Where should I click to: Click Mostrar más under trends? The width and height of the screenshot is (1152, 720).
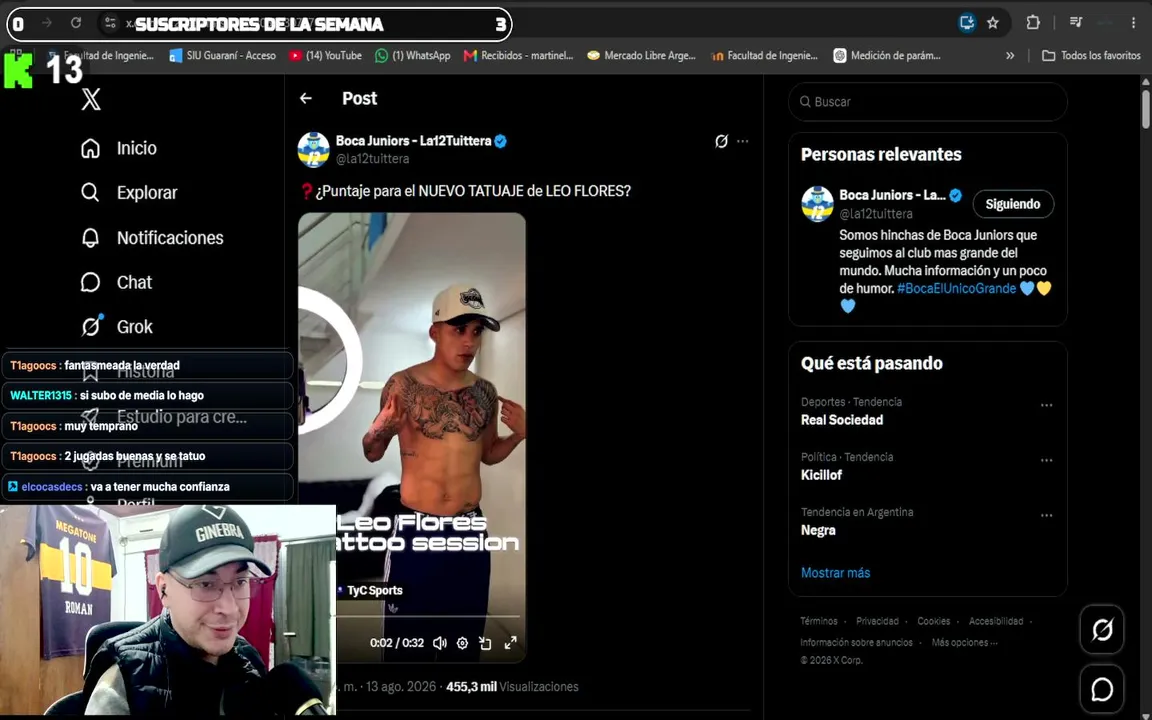[x=835, y=573]
